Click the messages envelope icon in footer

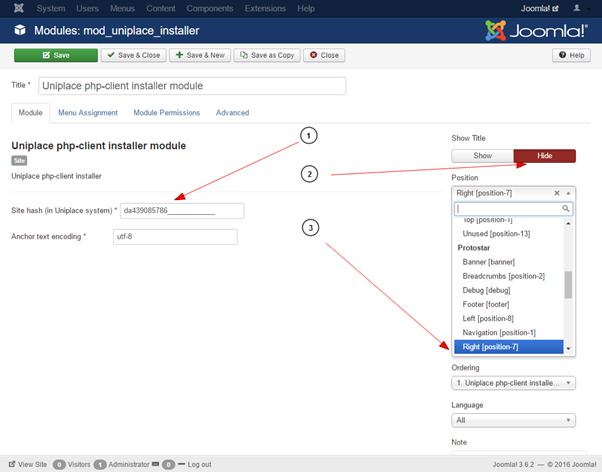(155, 464)
